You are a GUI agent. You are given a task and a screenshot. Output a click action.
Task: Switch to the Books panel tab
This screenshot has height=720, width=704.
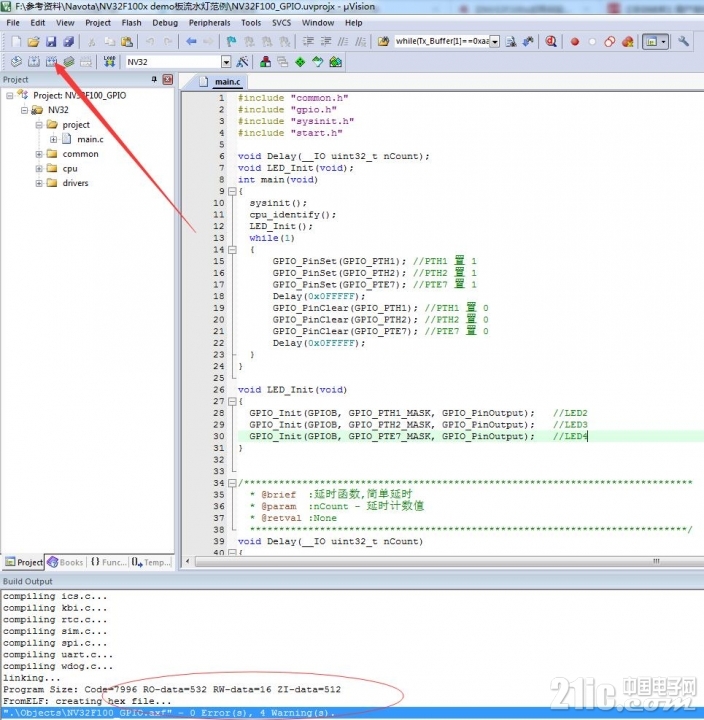point(66,562)
